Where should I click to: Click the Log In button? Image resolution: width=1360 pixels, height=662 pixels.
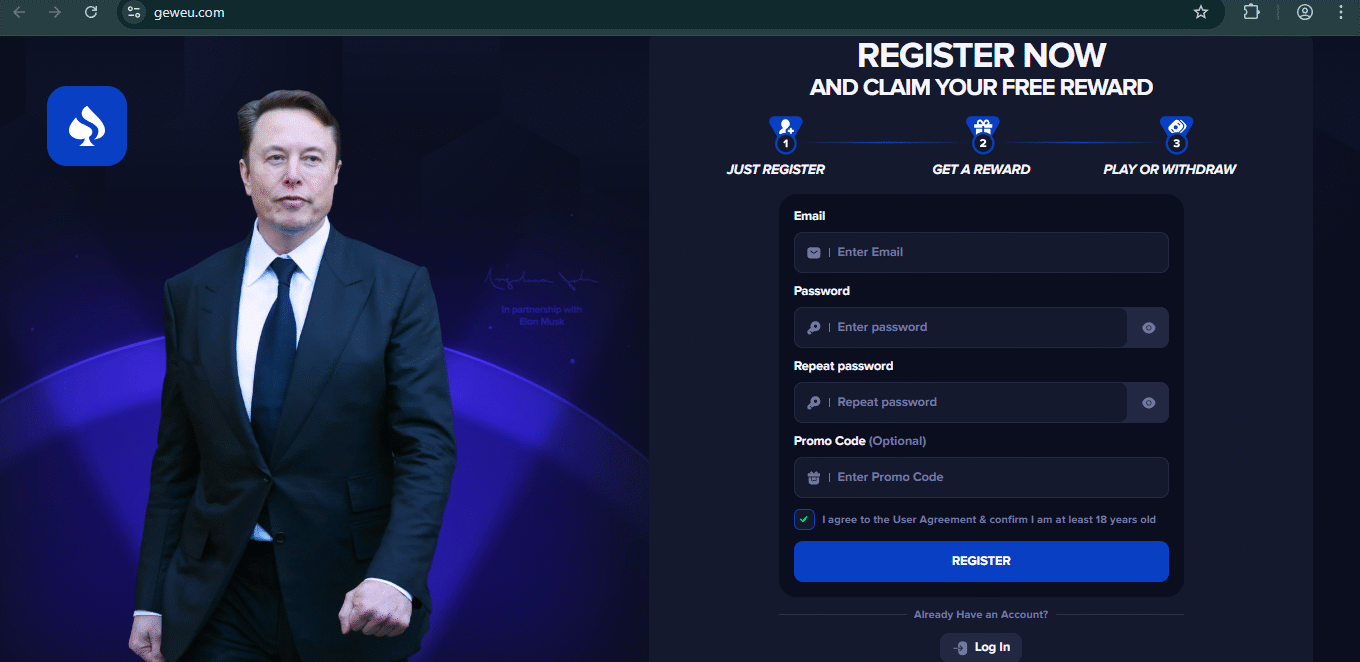[981, 646]
